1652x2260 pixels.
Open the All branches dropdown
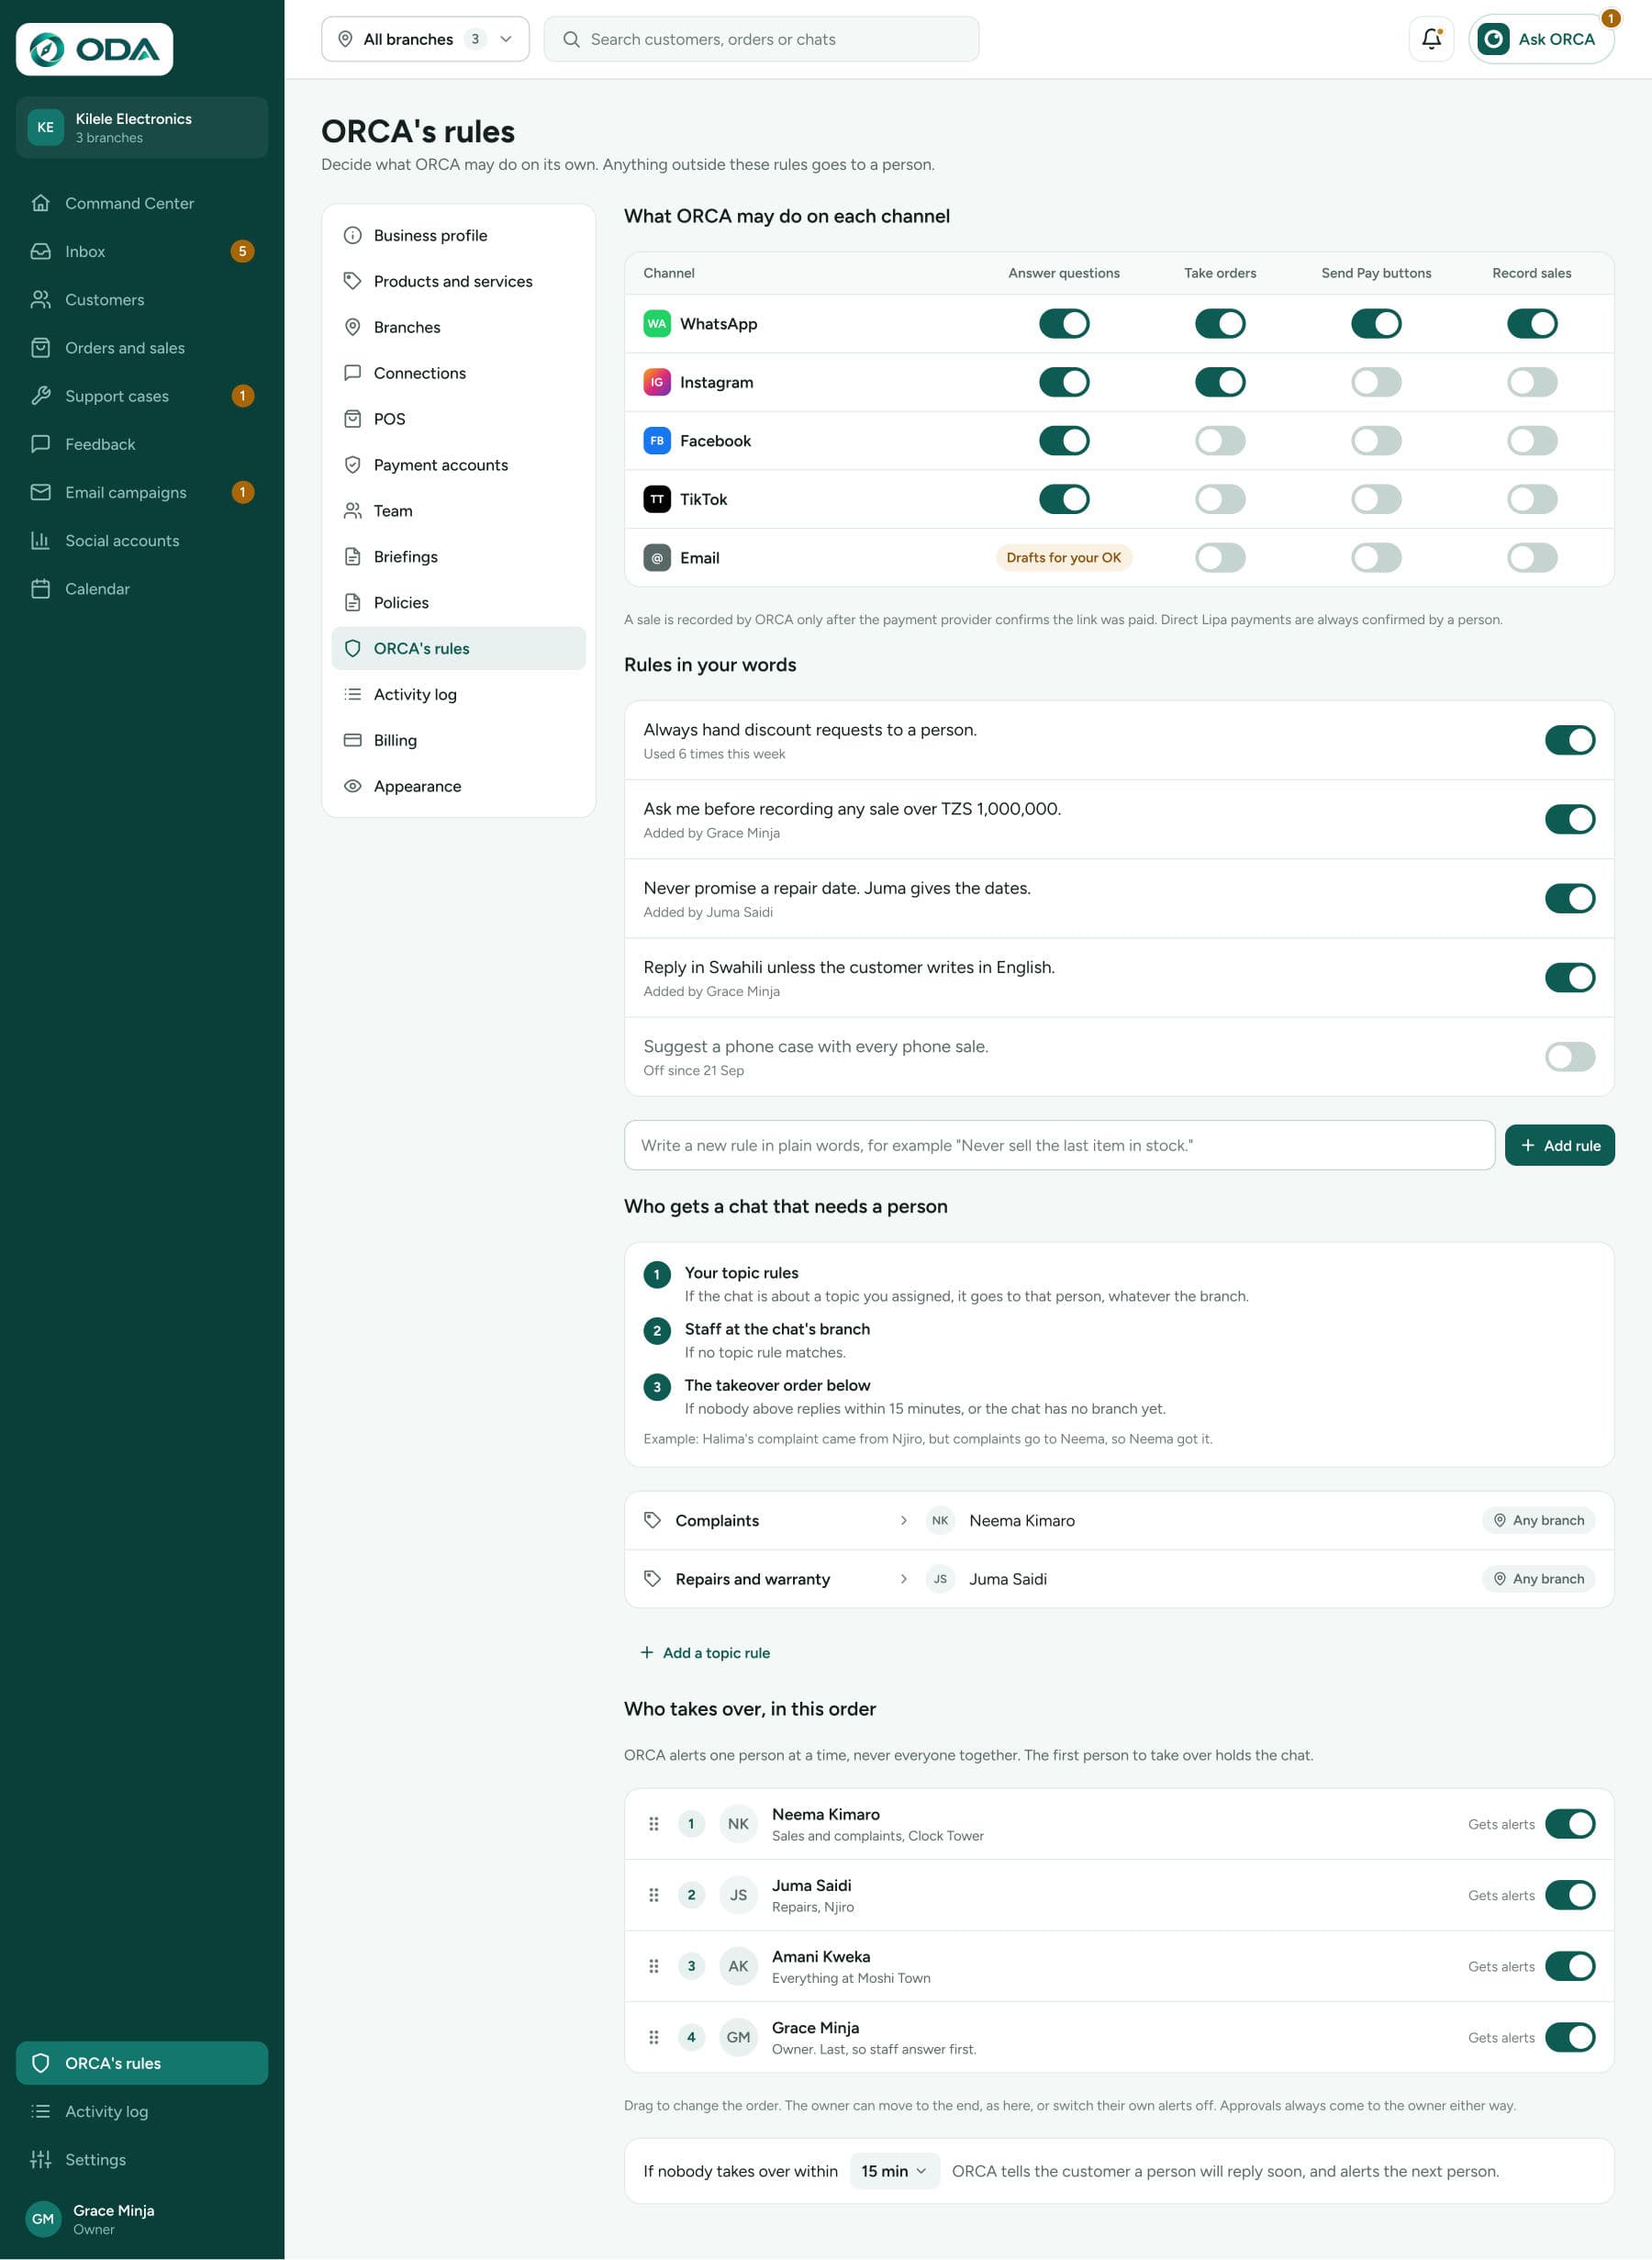(425, 39)
